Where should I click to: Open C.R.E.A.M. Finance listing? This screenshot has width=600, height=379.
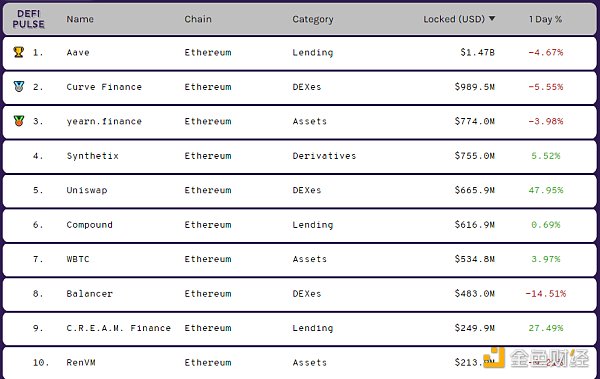[119, 328]
